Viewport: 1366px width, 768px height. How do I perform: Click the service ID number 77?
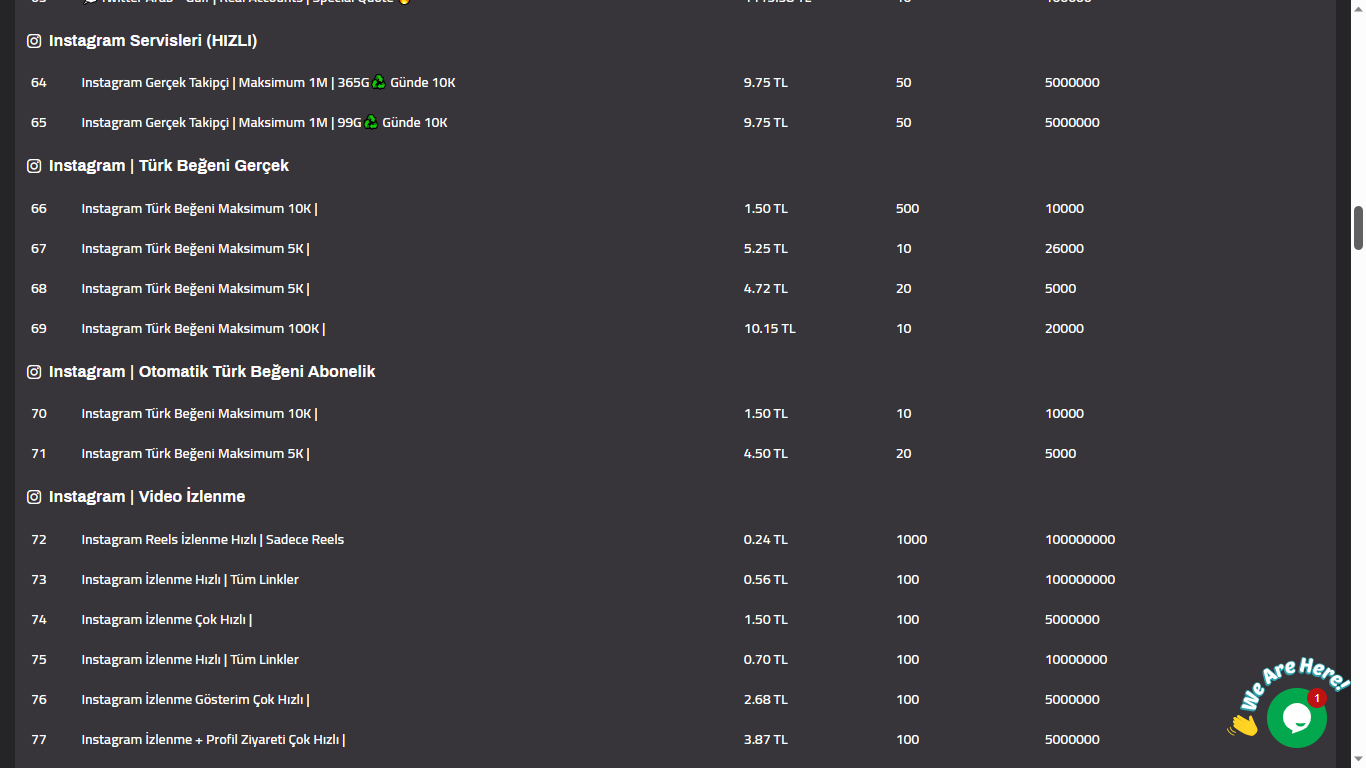click(x=39, y=740)
